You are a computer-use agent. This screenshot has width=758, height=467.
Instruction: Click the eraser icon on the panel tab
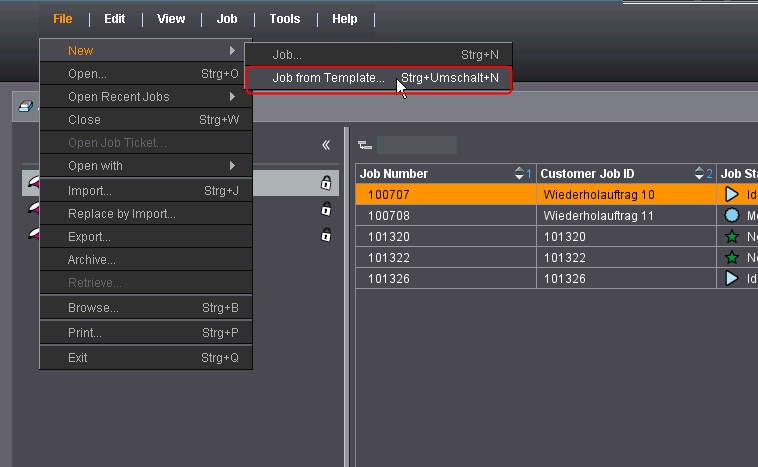(x=26, y=108)
